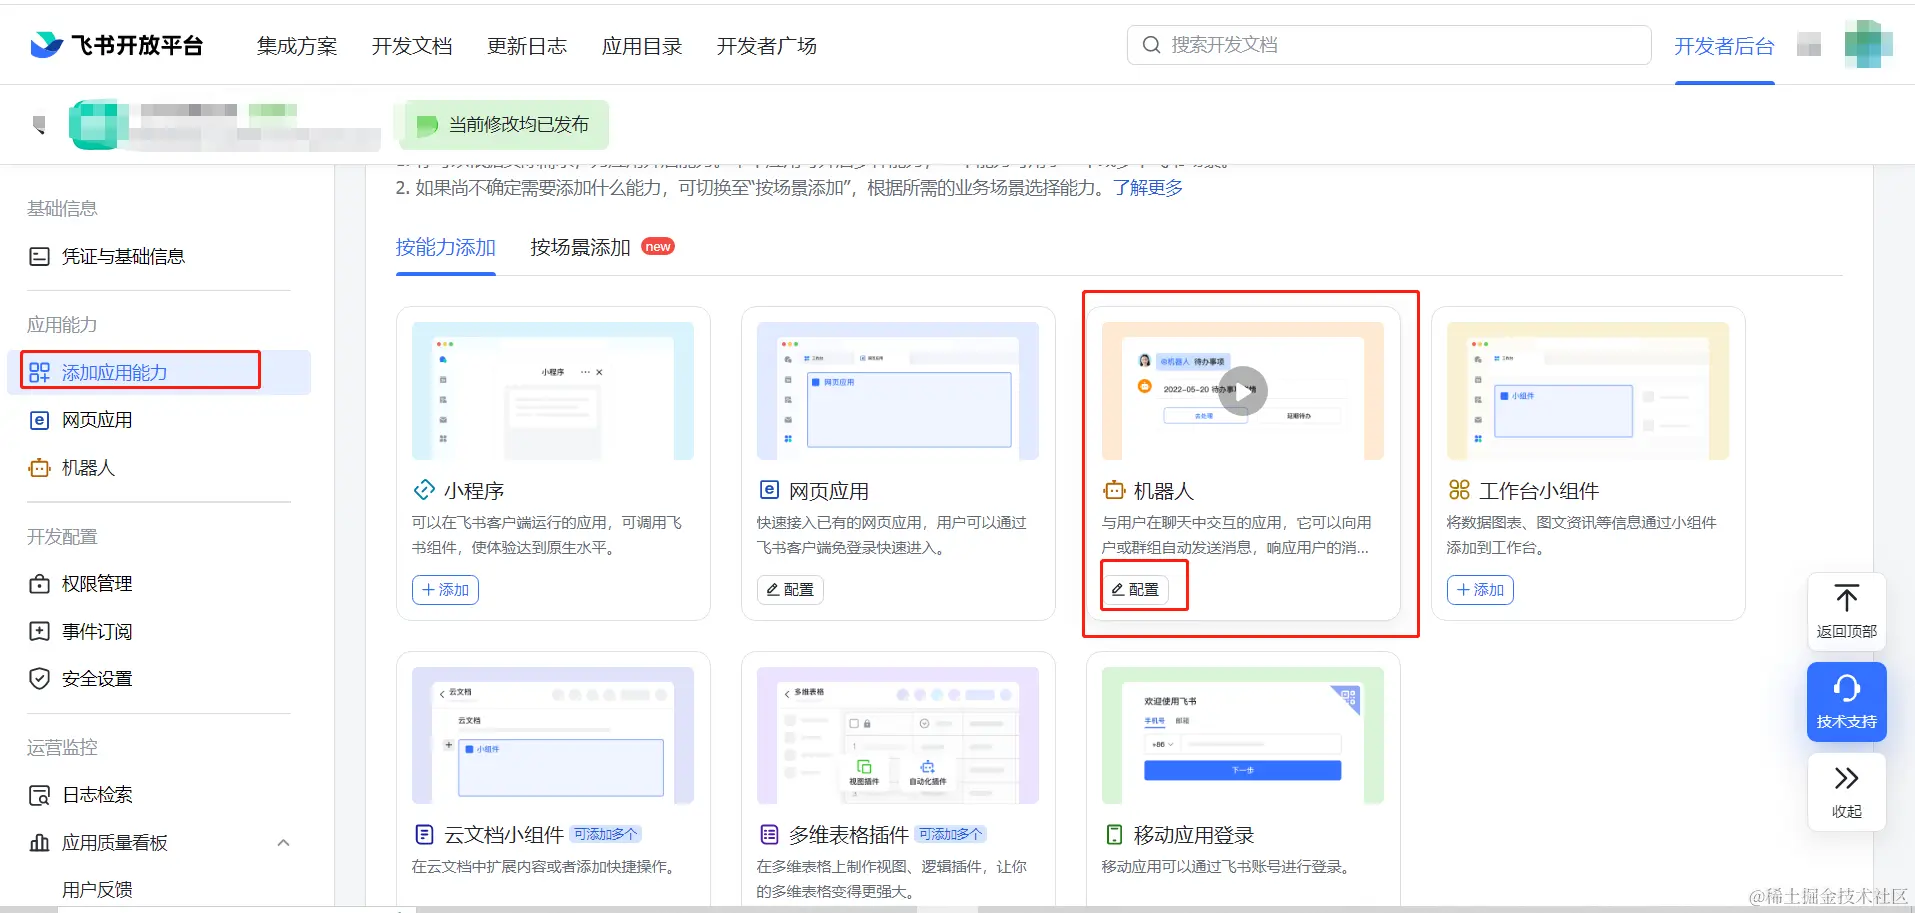This screenshot has height=913, width=1915.
Task: Collapse the app quality dashboard section
Action: 283,843
